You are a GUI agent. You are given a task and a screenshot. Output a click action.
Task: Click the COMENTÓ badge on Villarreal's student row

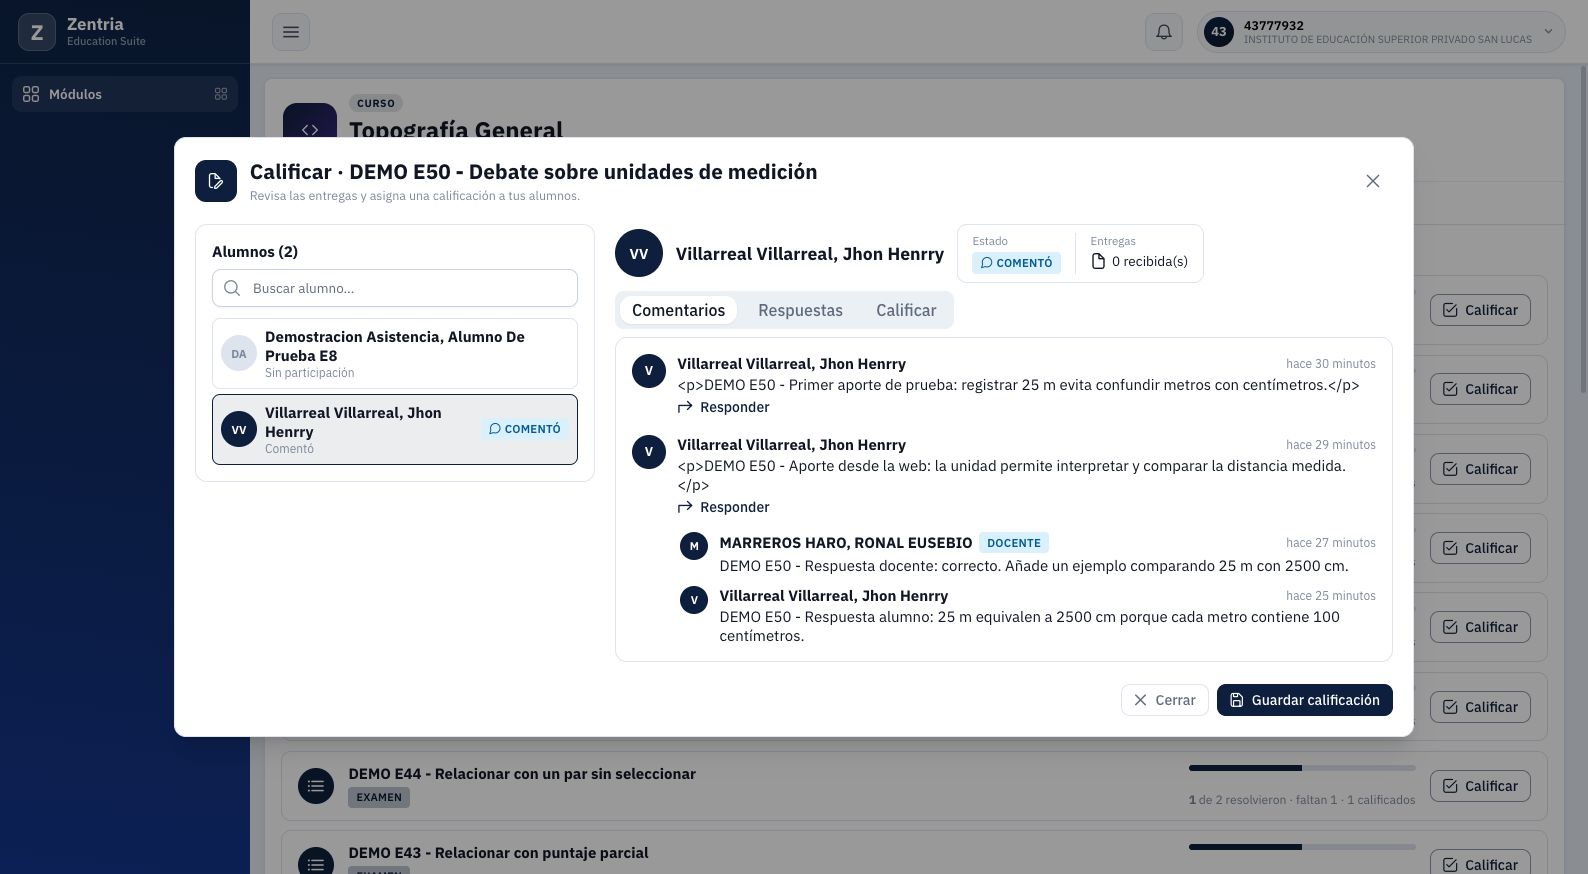pos(524,429)
